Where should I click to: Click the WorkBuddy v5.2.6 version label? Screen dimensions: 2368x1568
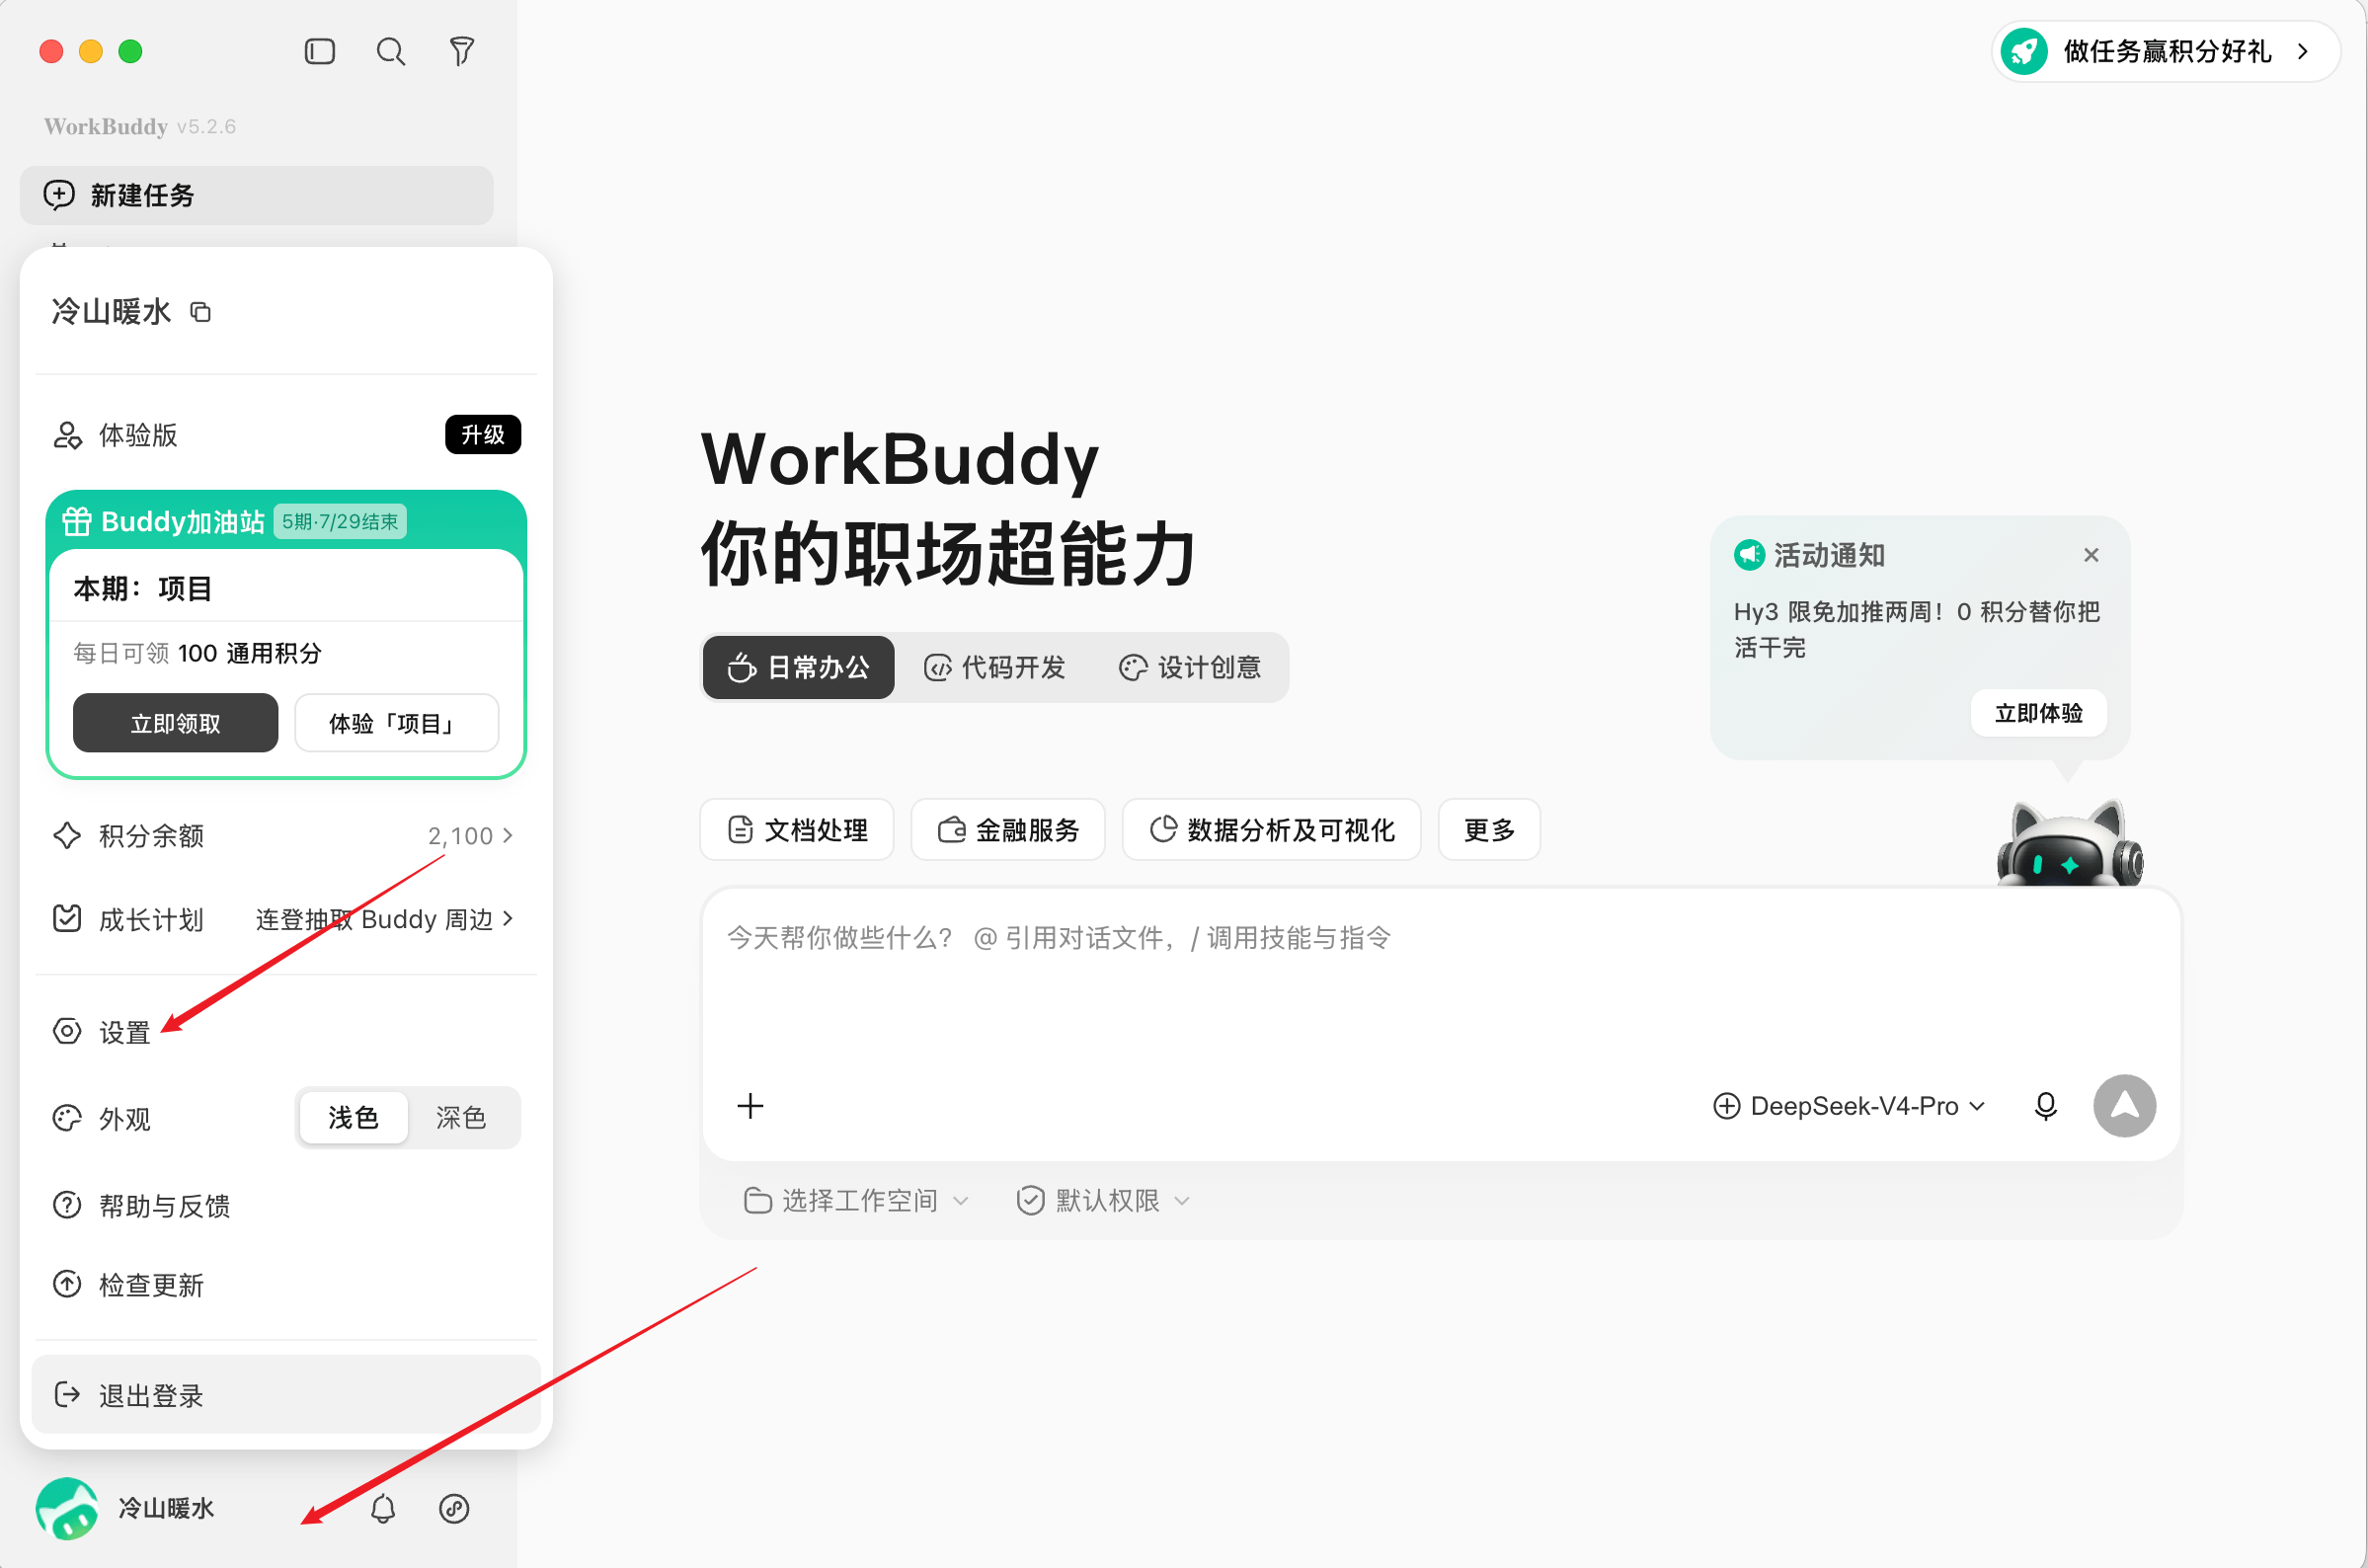140,127
